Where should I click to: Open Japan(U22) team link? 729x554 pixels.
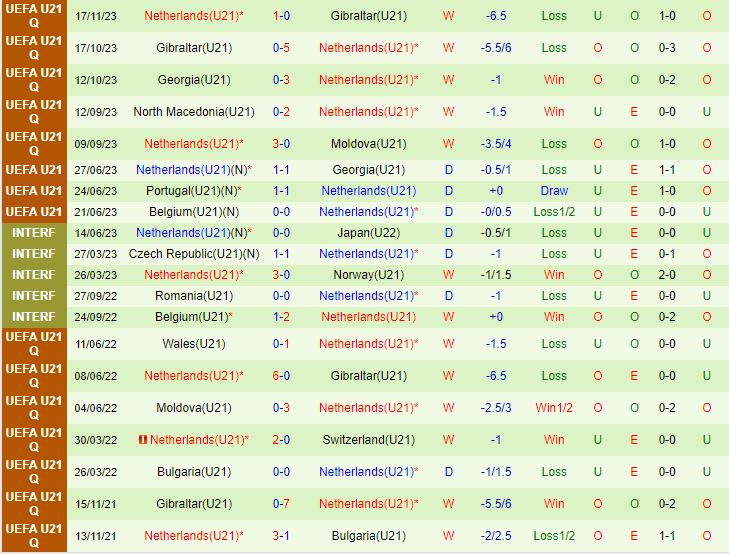[x=369, y=233]
